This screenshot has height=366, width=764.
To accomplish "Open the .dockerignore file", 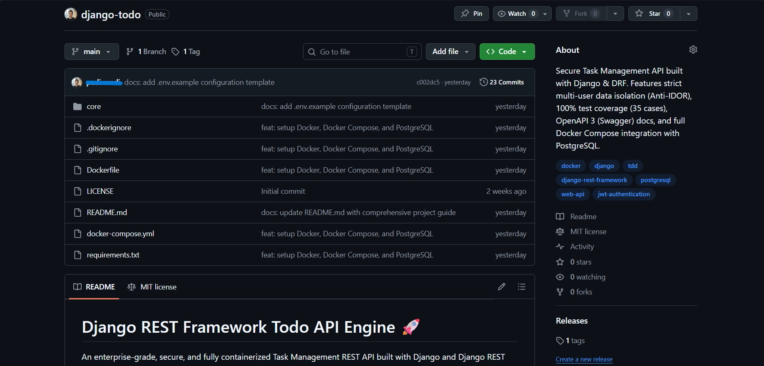I will pos(109,128).
